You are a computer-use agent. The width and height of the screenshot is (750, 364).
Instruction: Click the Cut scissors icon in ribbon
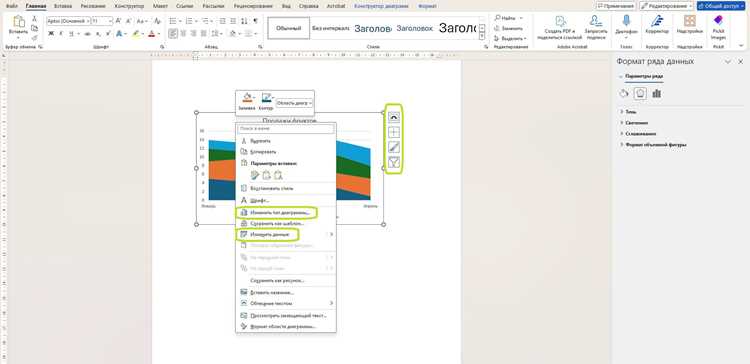pos(34,19)
